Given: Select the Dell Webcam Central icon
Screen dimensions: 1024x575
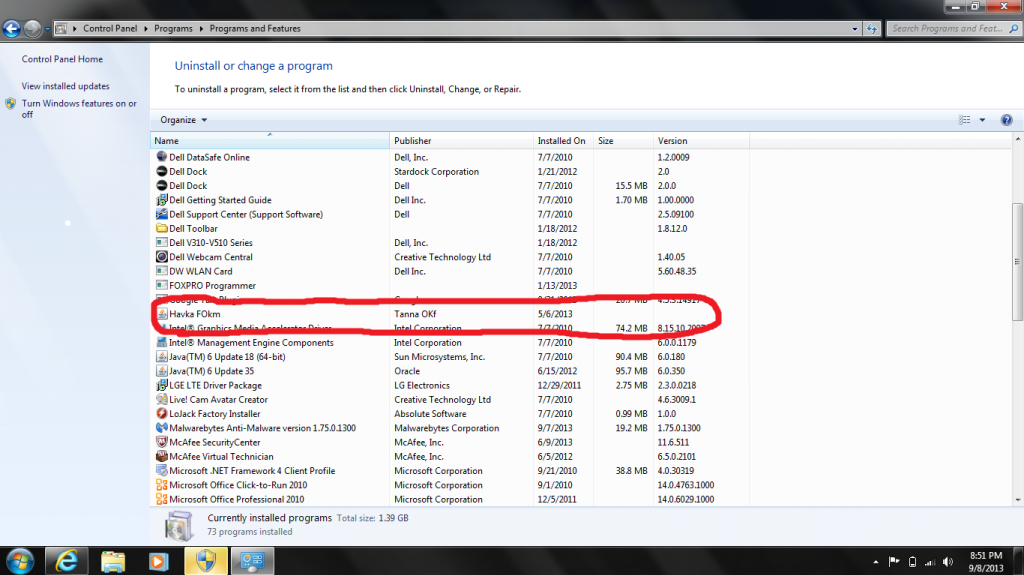Looking at the screenshot, I should [161, 257].
